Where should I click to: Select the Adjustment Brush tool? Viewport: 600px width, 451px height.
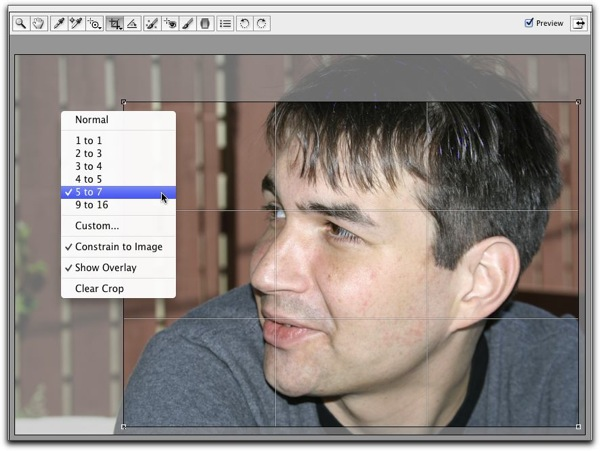pos(187,23)
